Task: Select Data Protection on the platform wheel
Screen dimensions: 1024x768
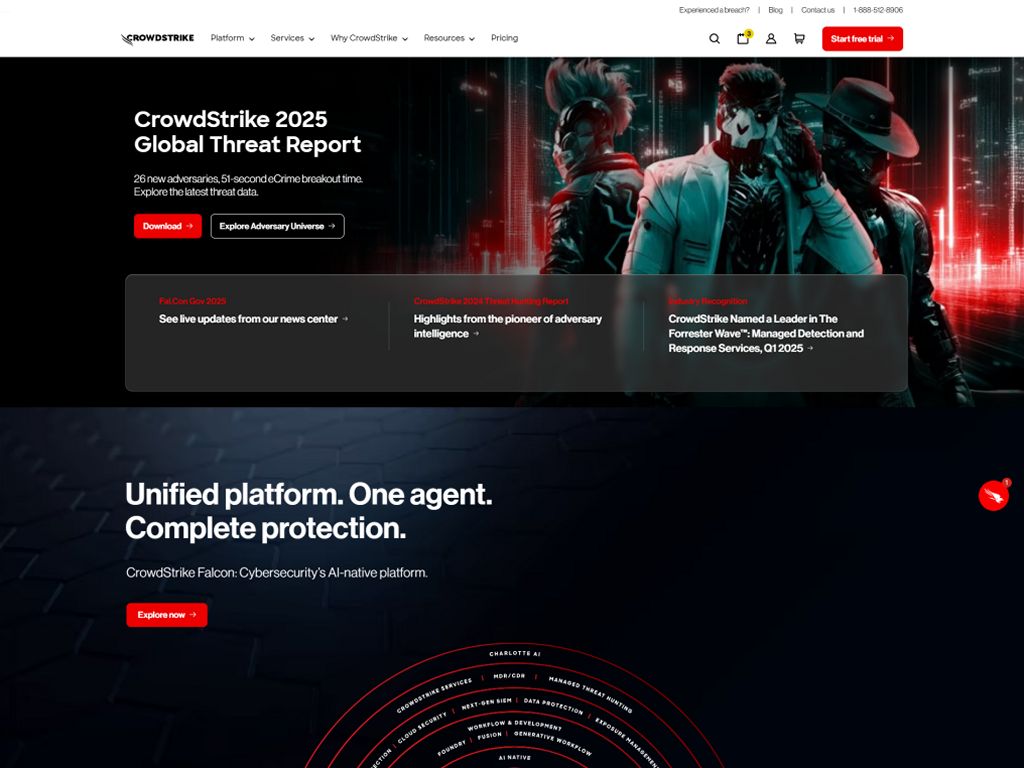Action: [x=553, y=705]
